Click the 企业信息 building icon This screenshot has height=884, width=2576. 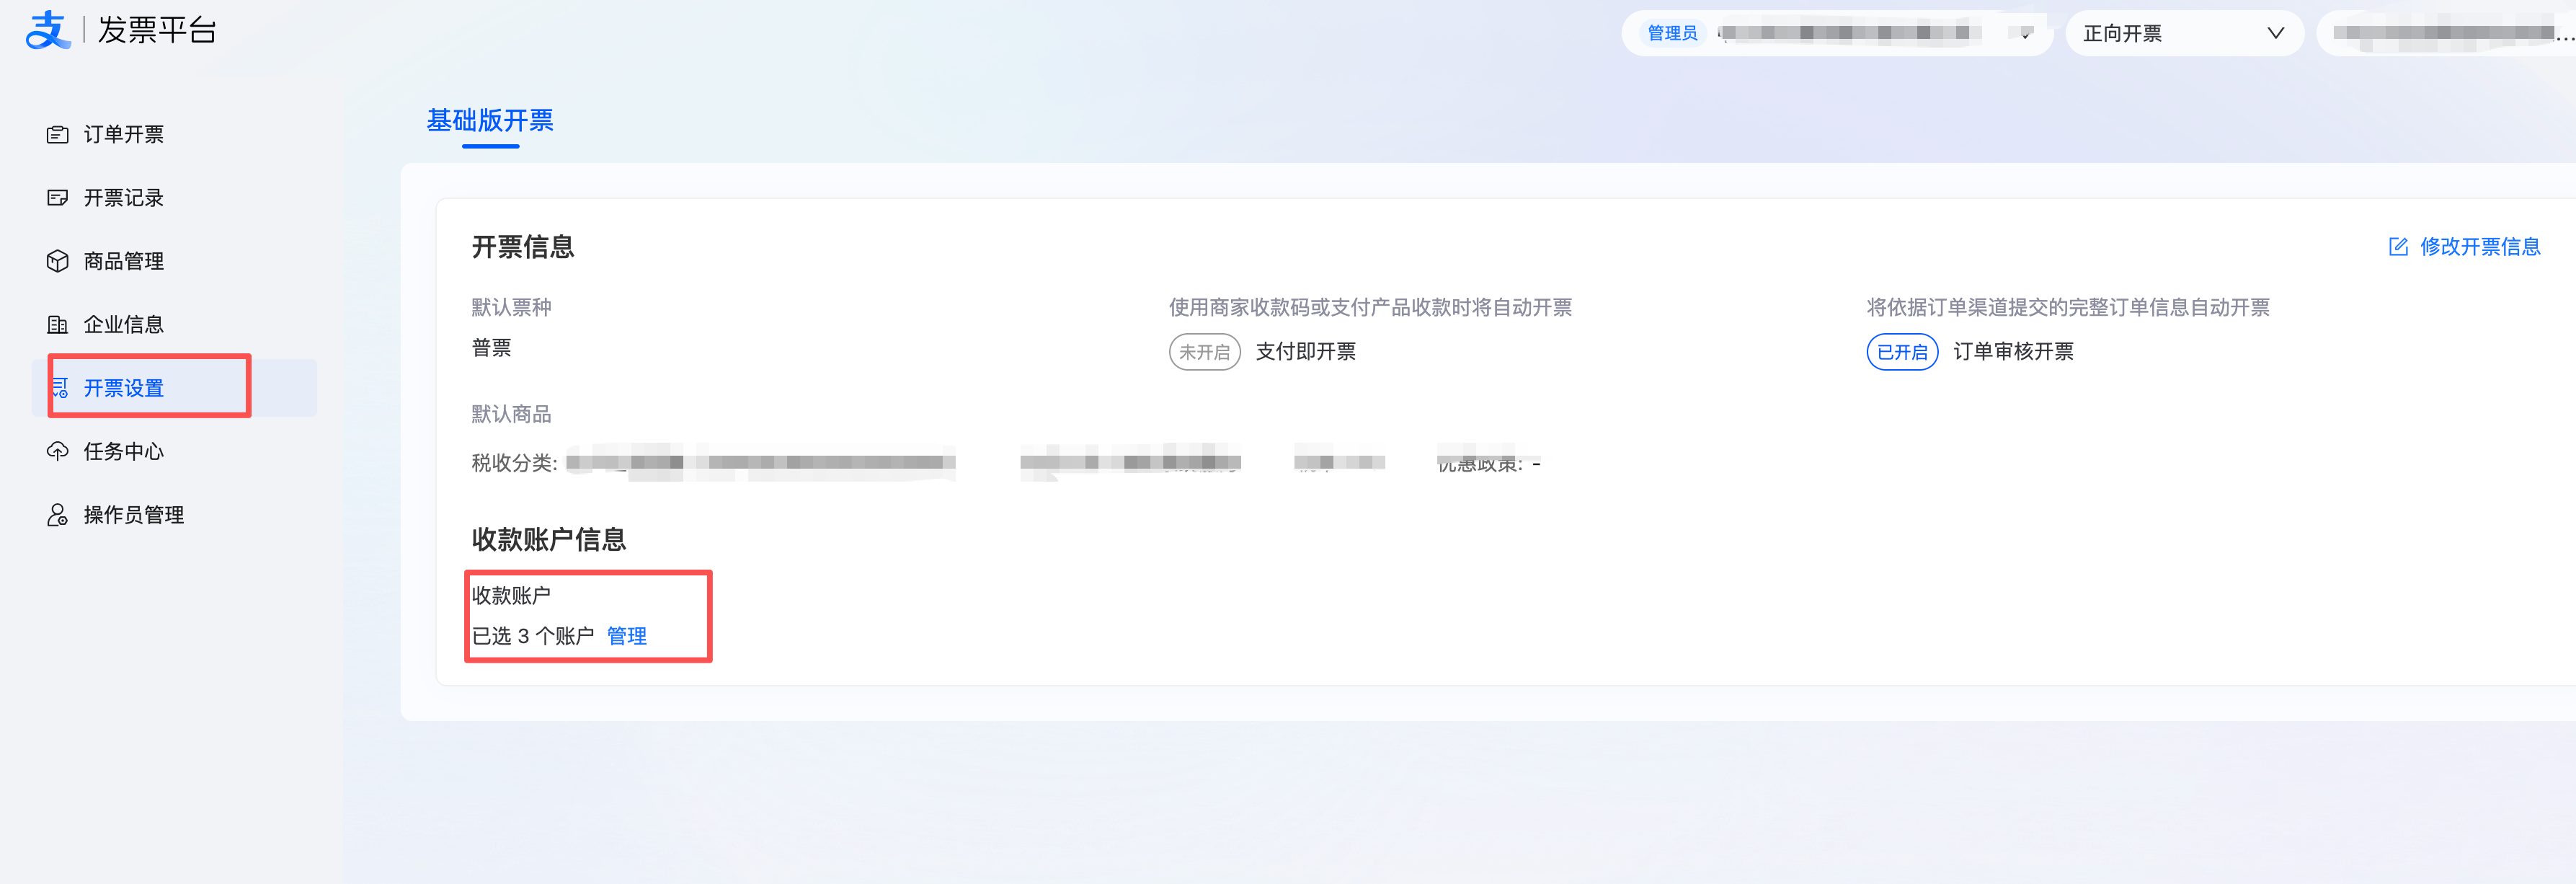[x=58, y=324]
